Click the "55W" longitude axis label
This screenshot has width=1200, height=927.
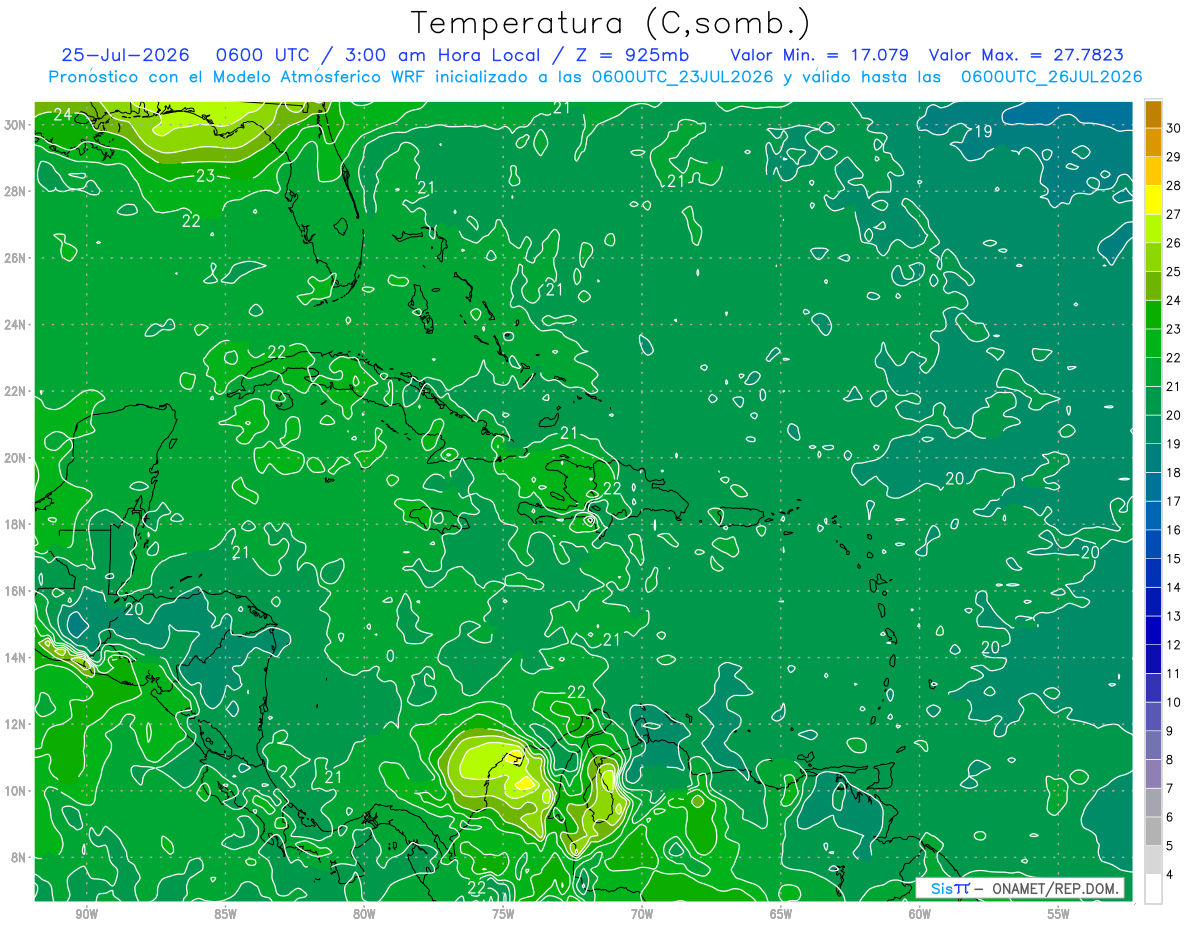coord(1059,914)
